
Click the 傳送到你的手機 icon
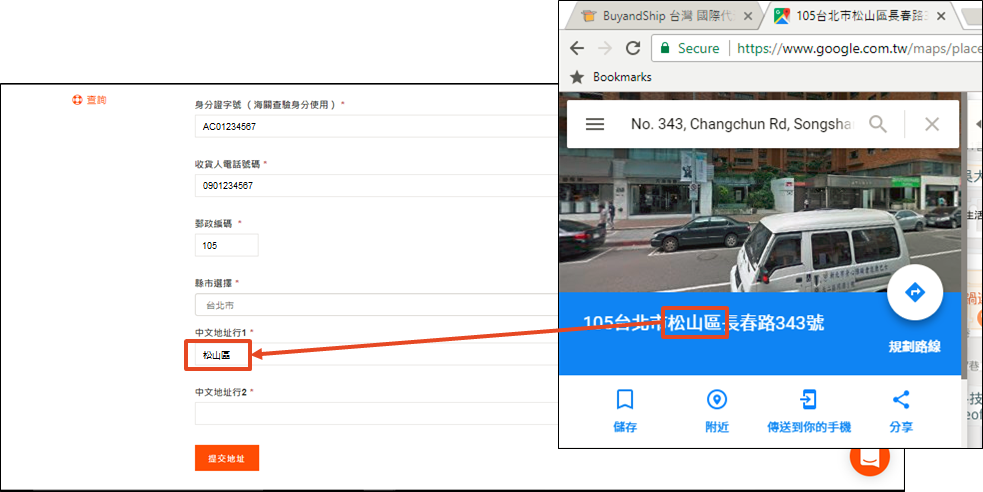click(808, 401)
